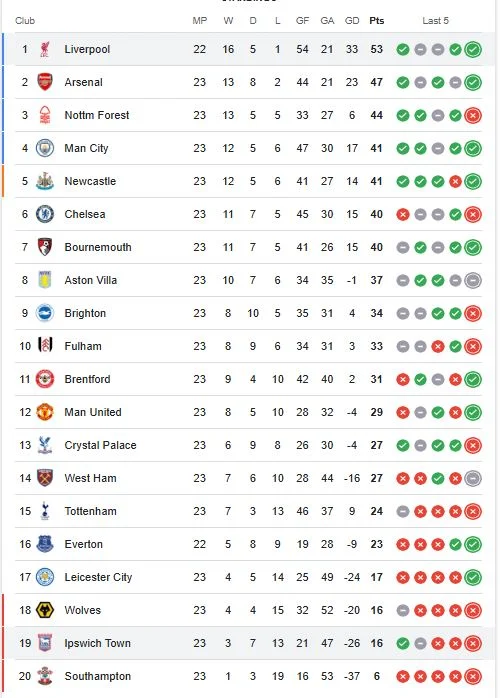Click the Tottenham cockerel crest
The width and height of the screenshot is (500, 698).
click(45, 511)
